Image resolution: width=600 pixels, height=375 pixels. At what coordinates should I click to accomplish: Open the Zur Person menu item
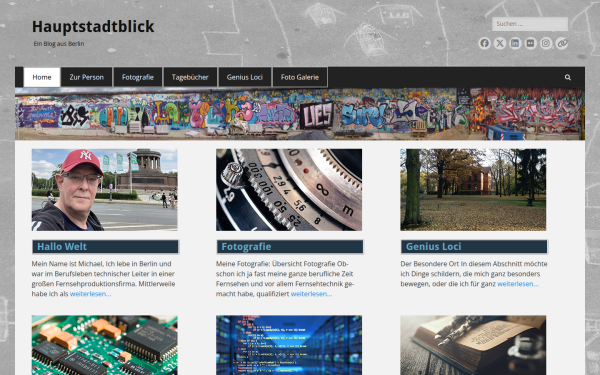click(x=86, y=77)
